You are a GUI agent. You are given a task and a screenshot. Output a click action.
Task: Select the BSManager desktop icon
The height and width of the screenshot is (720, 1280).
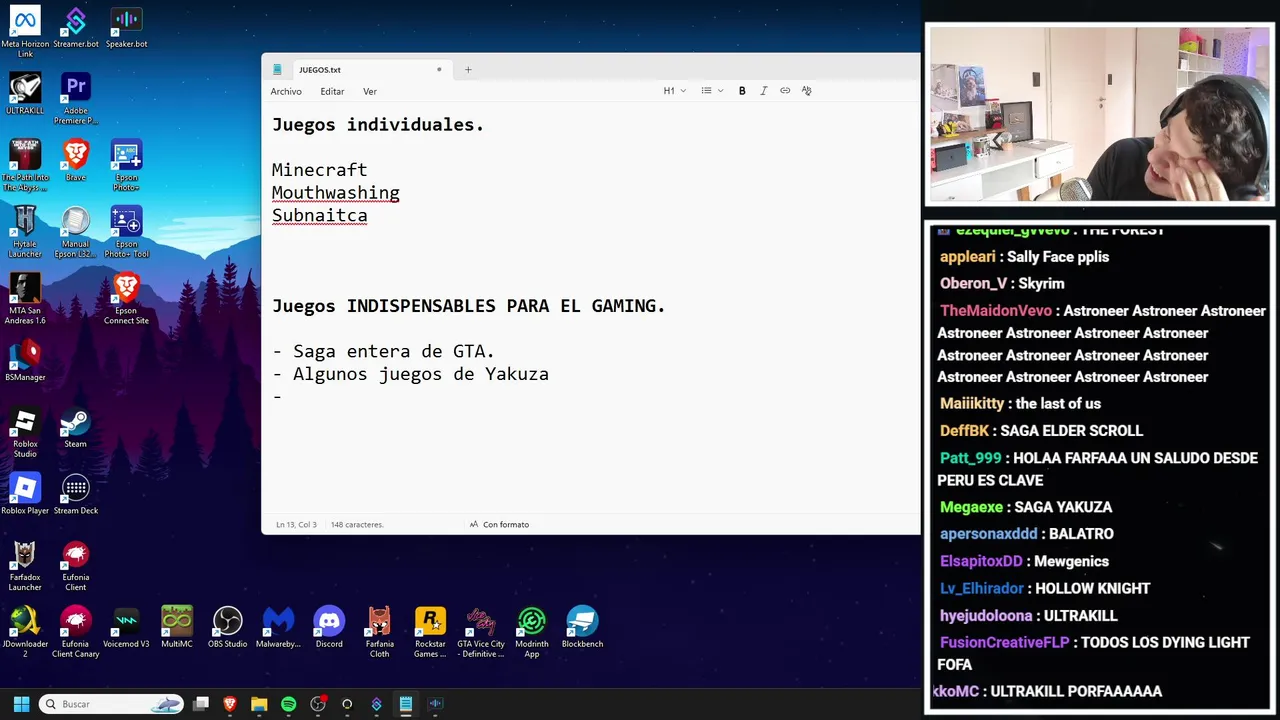click(25, 360)
